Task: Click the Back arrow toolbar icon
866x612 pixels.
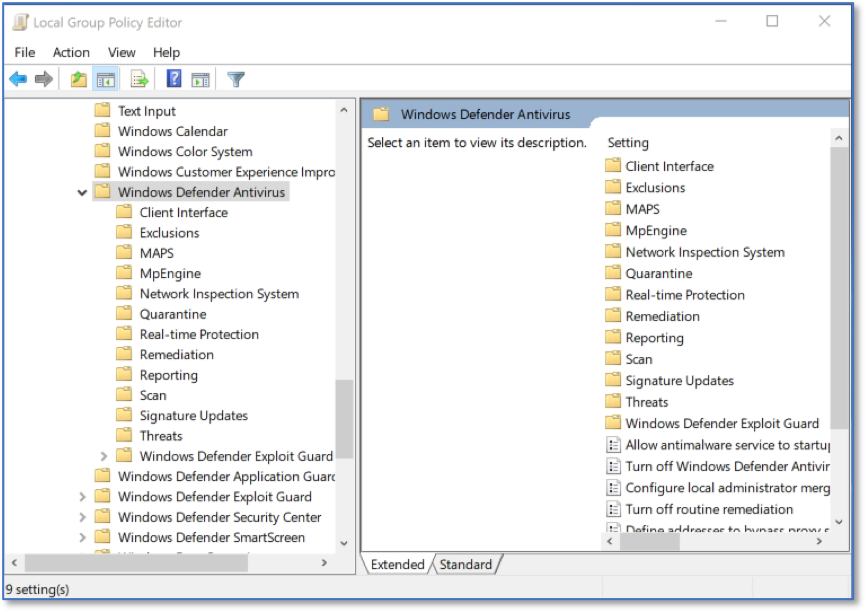Action: coord(18,80)
